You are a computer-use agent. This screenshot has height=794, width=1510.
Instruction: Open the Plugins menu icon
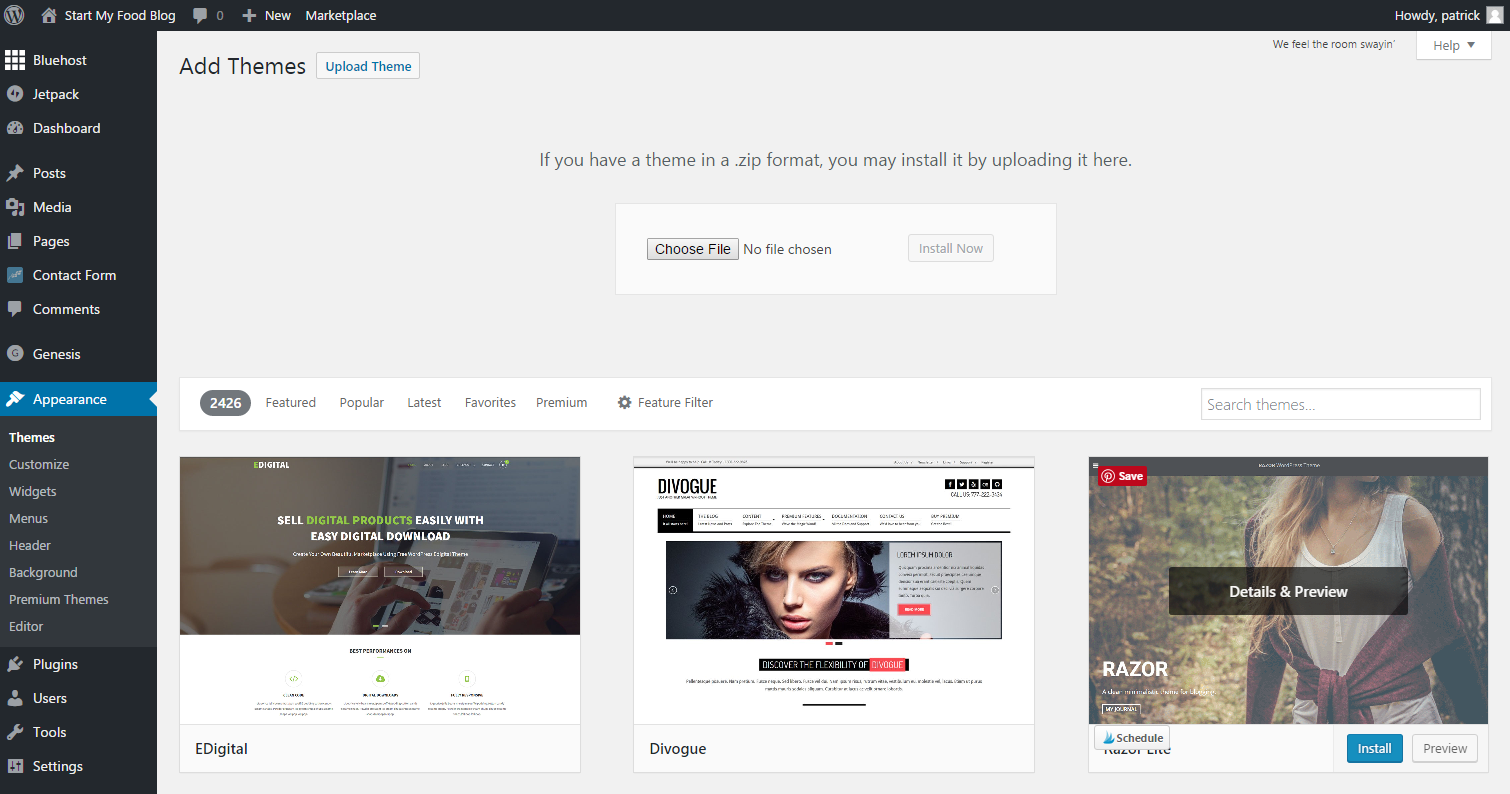[15, 664]
